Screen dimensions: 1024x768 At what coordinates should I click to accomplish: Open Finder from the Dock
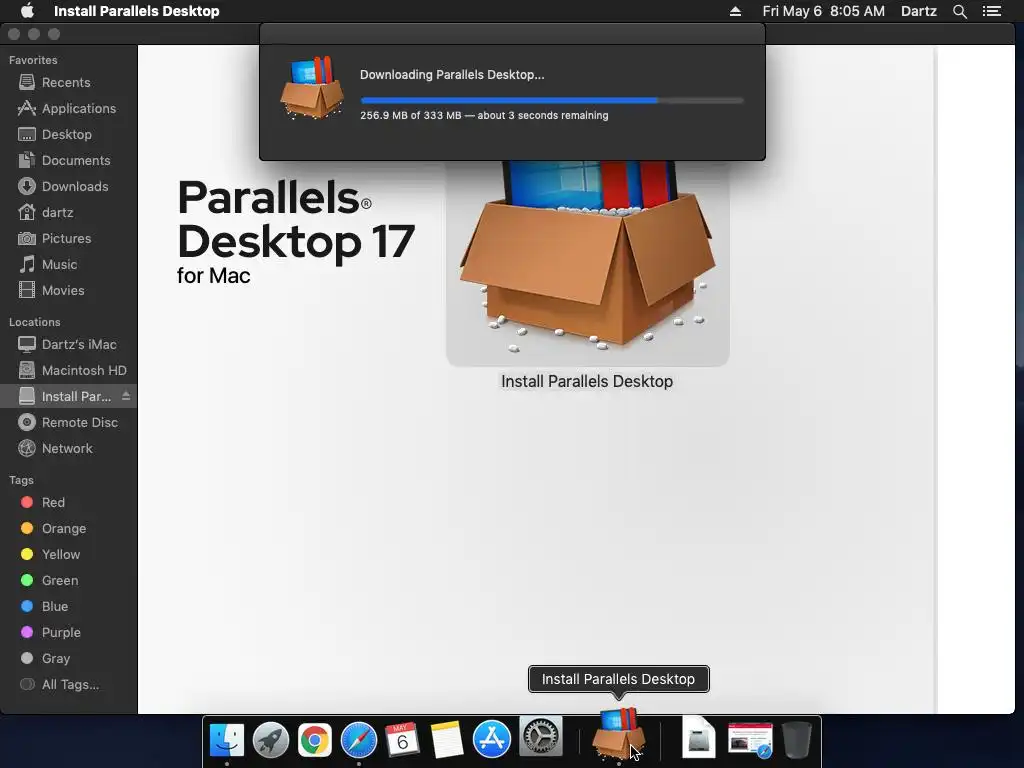coord(227,740)
